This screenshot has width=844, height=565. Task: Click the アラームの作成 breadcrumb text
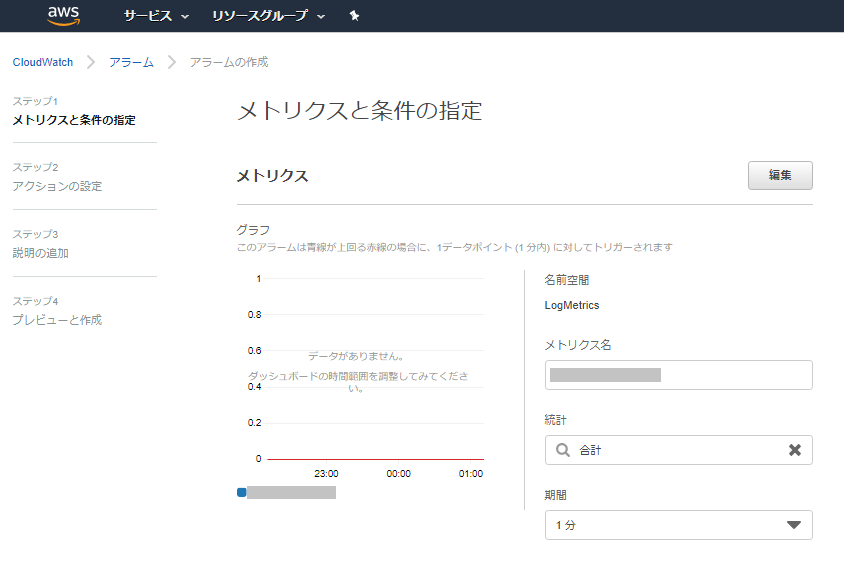[x=229, y=62]
